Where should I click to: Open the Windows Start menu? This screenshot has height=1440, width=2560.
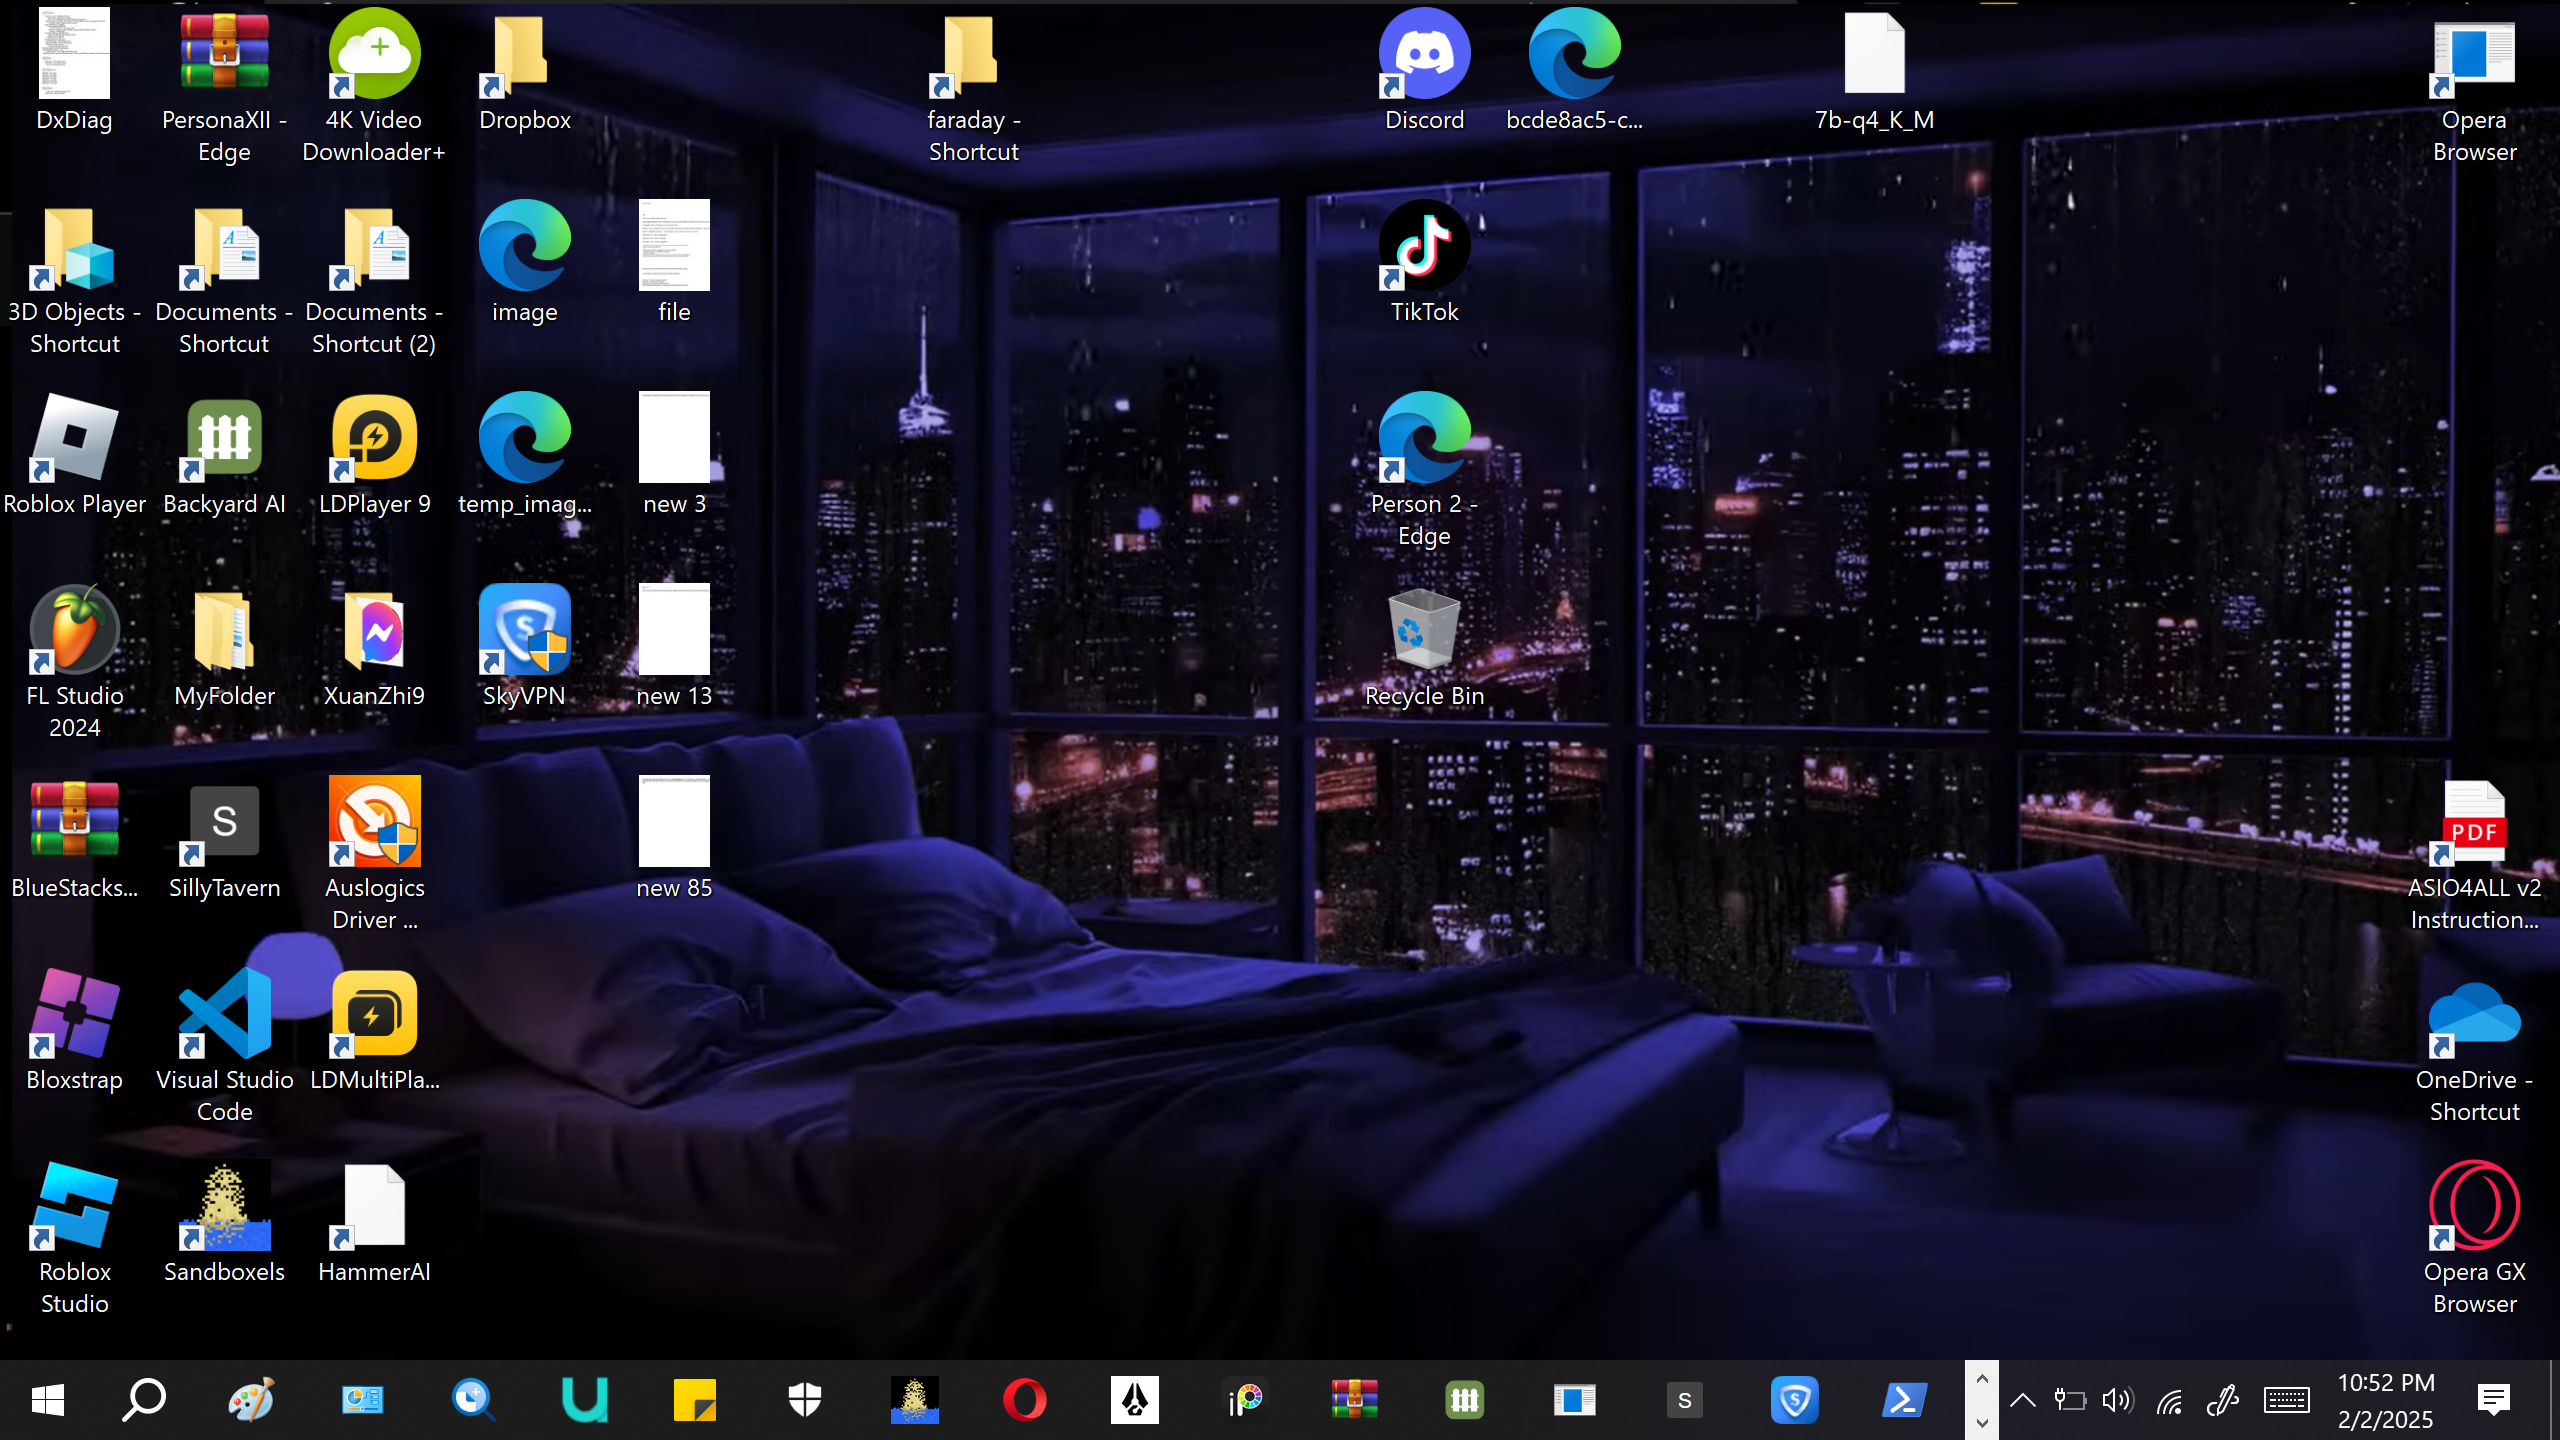47,1400
